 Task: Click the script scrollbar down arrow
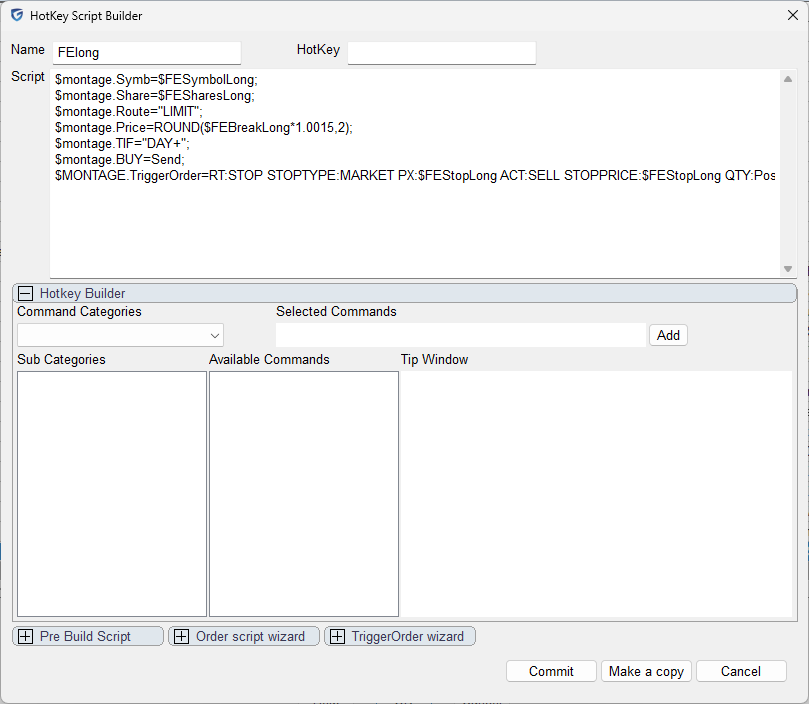tap(787, 268)
